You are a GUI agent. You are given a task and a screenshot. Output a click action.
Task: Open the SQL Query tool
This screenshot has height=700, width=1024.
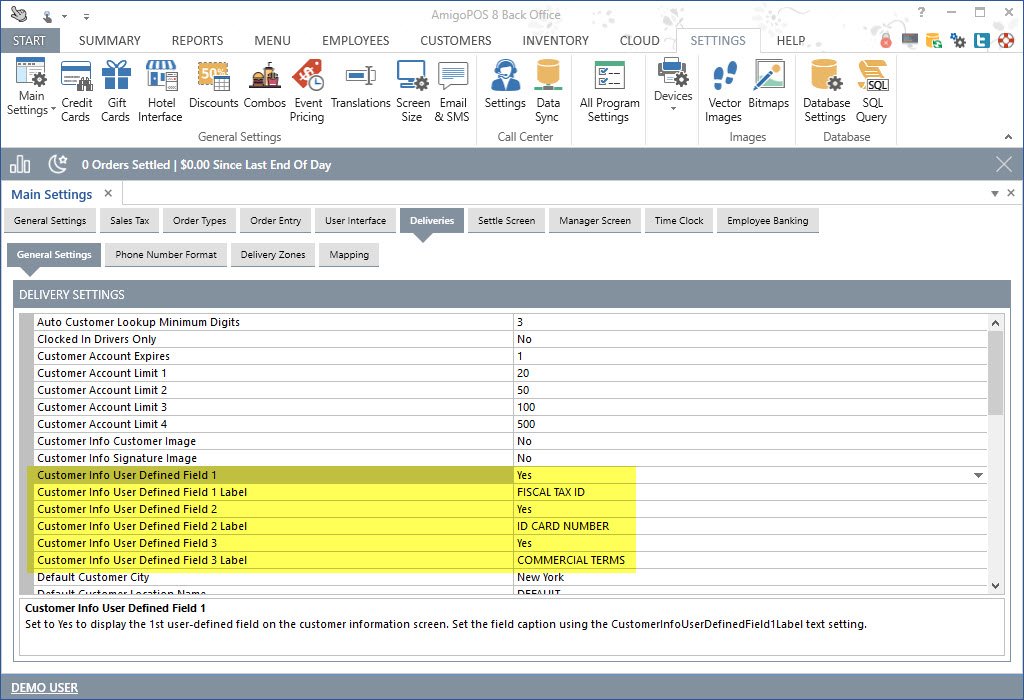[871, 90]
